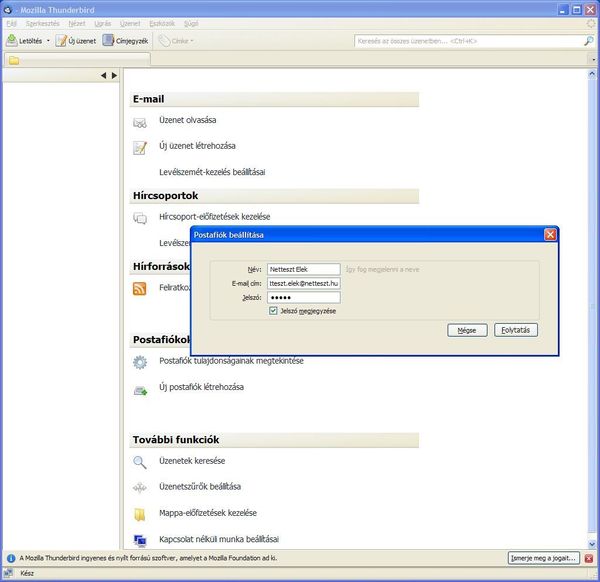Open the Címjegyzék address book
The height and width of the screenshot is (582, 600).
[109, 41]
